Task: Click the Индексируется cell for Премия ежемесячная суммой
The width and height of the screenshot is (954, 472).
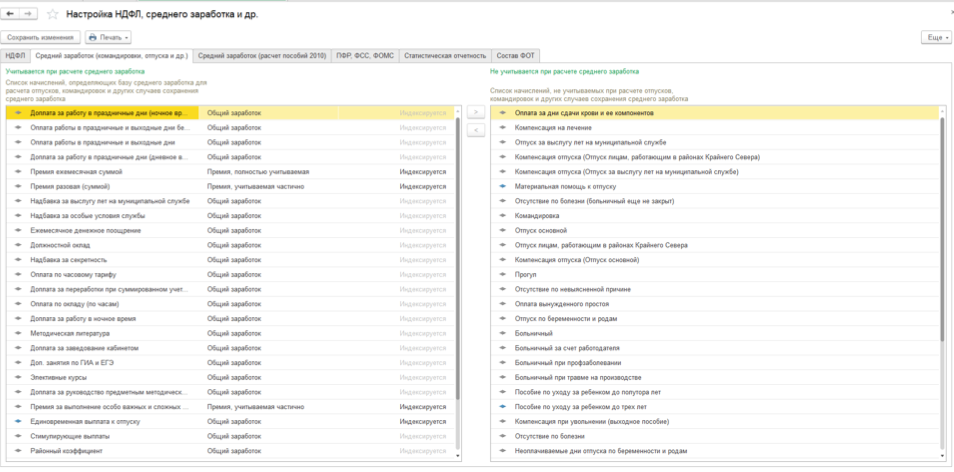Action: (422, 172)
